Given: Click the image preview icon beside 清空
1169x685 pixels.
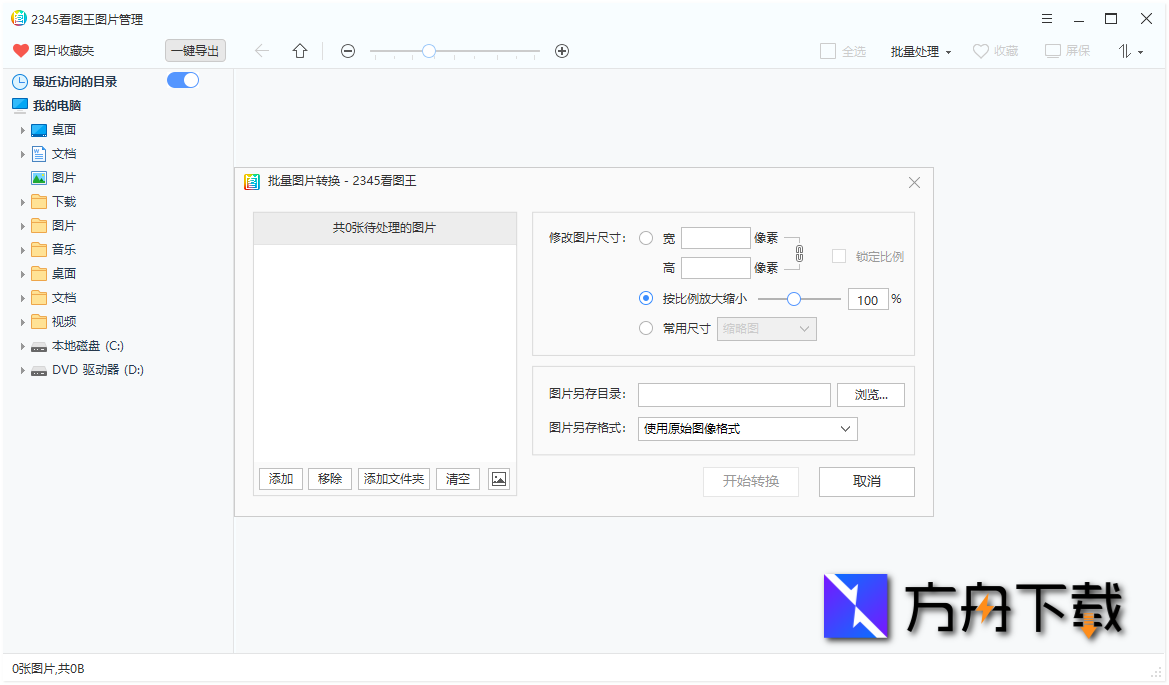Looking at the screenshot, I should pos(498,478).
